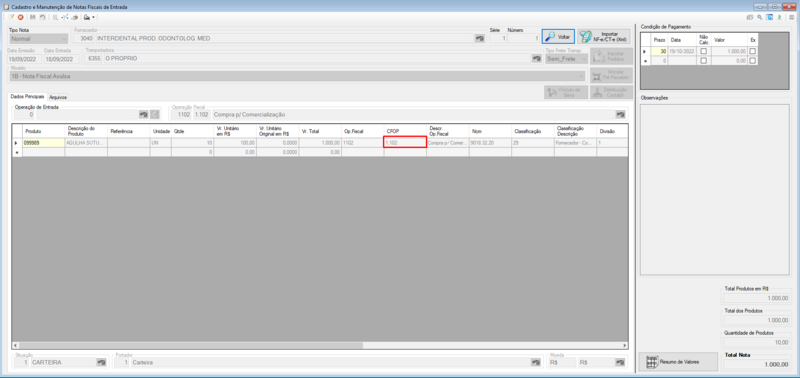This screenshot has width=800, height=378.
Task: Click the Ncm column header
Action: [x=490, y=131]
